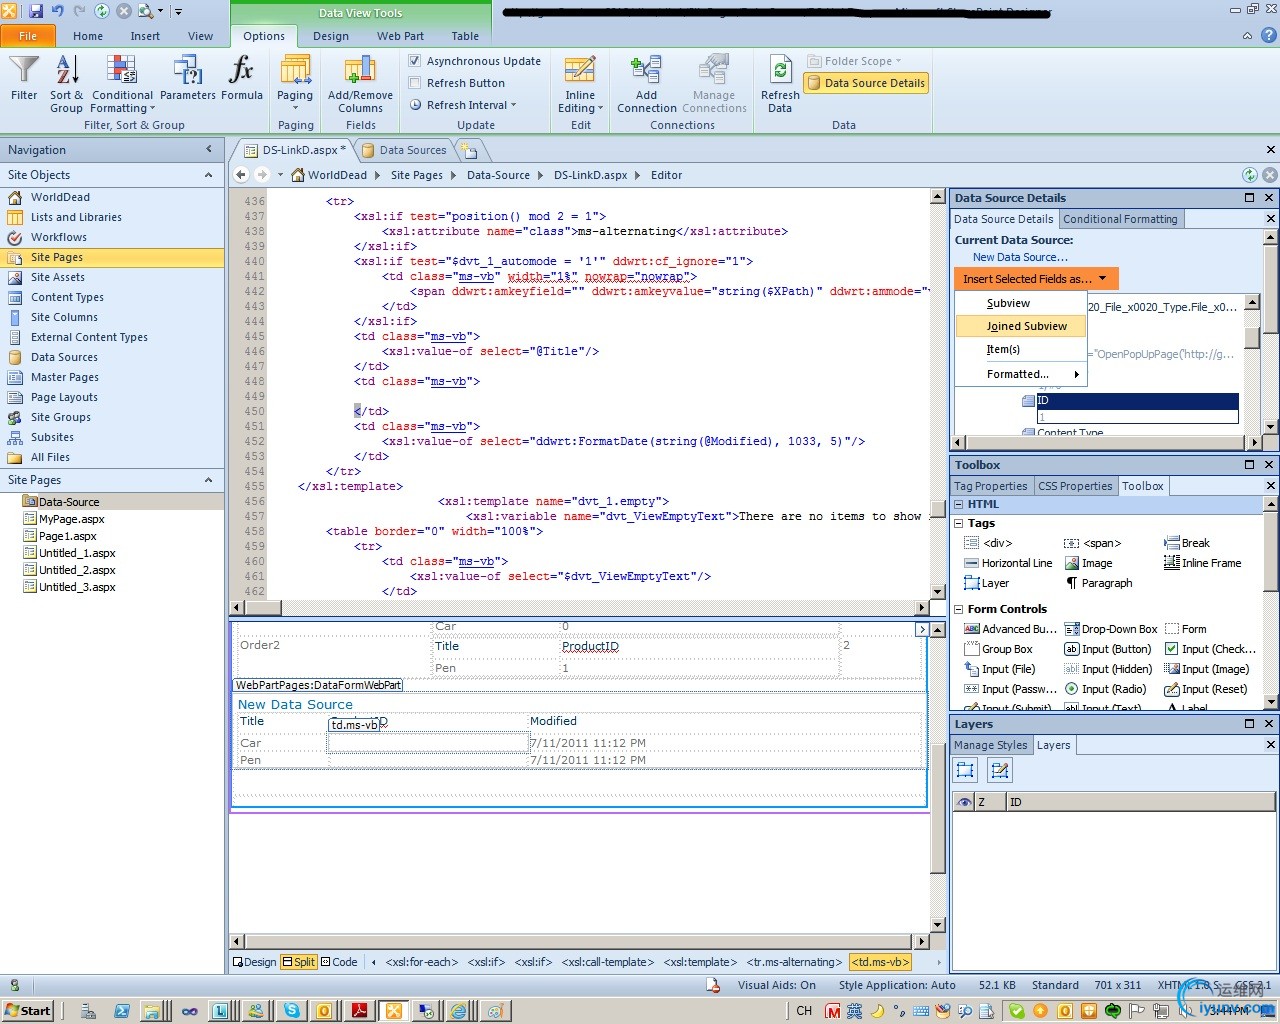The image size is (1280, 1024).
Task: Switch to the Design ribbon tab
Action: 331,36
